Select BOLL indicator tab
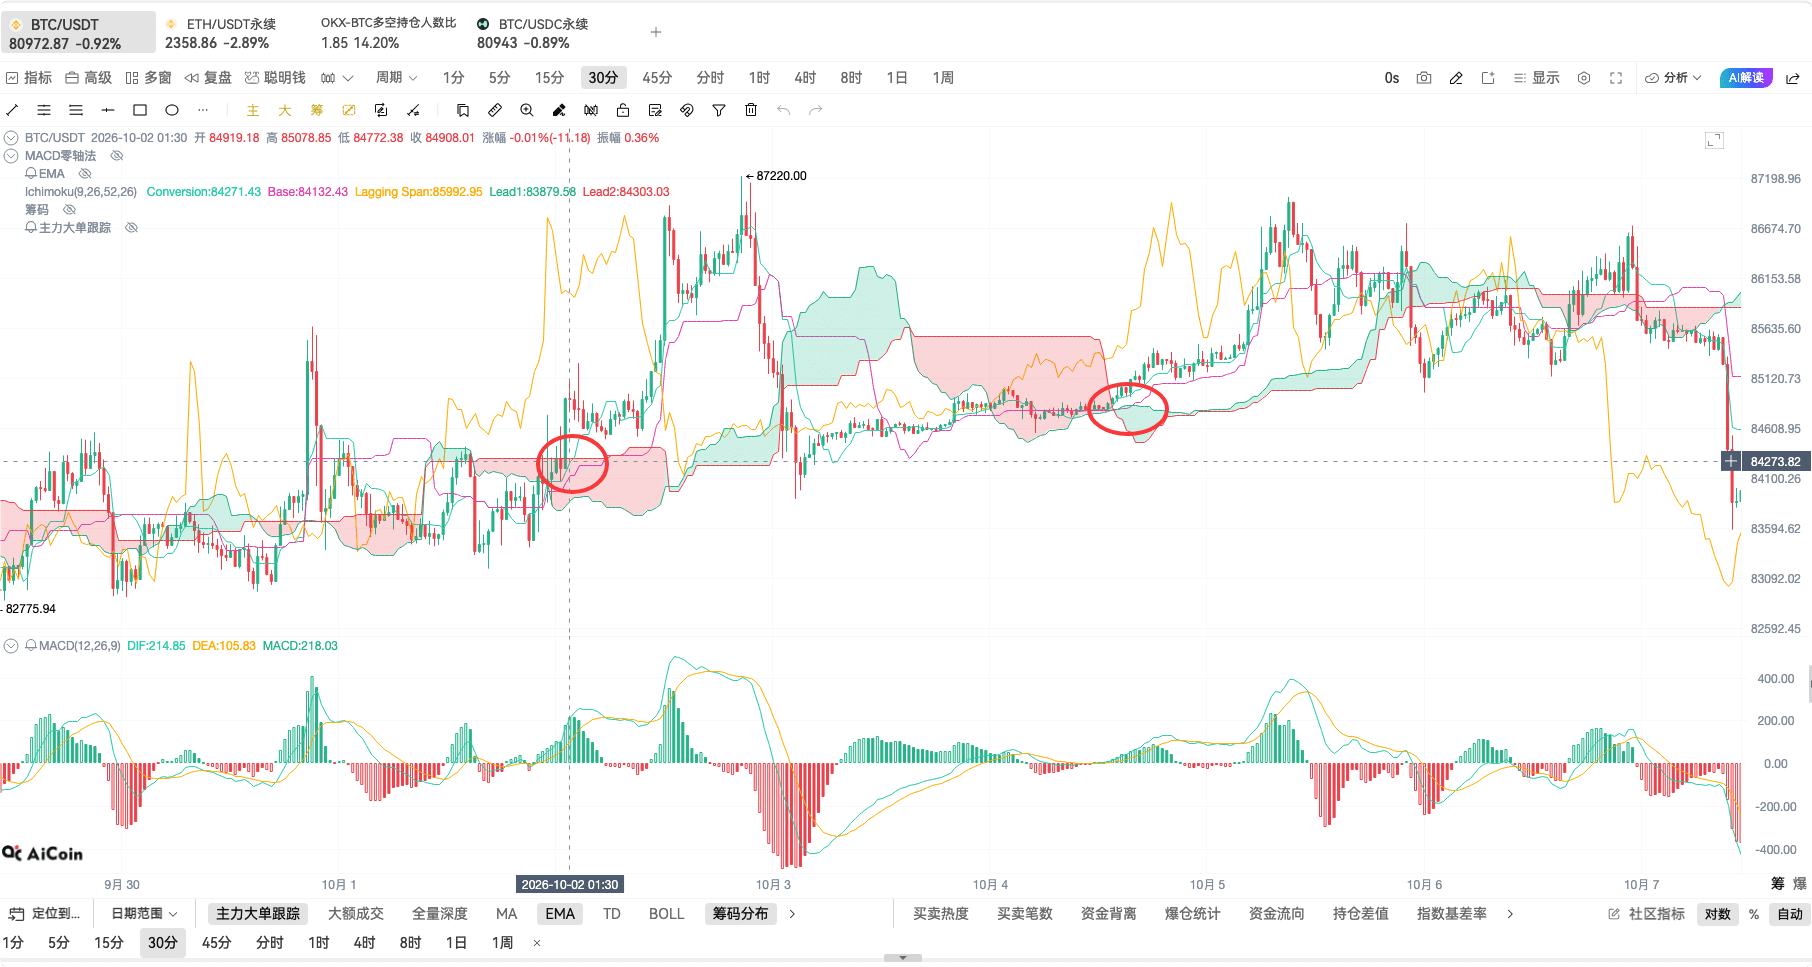Screen dimensions: 1812x967 (666, 914)
